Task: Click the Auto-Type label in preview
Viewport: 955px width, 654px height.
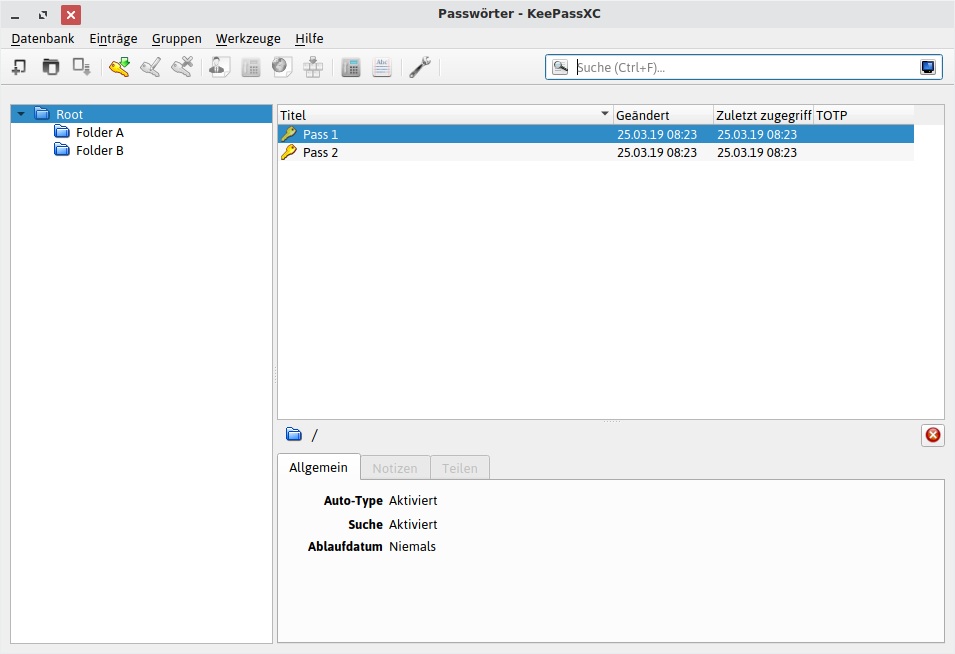Action: [353, 501]
